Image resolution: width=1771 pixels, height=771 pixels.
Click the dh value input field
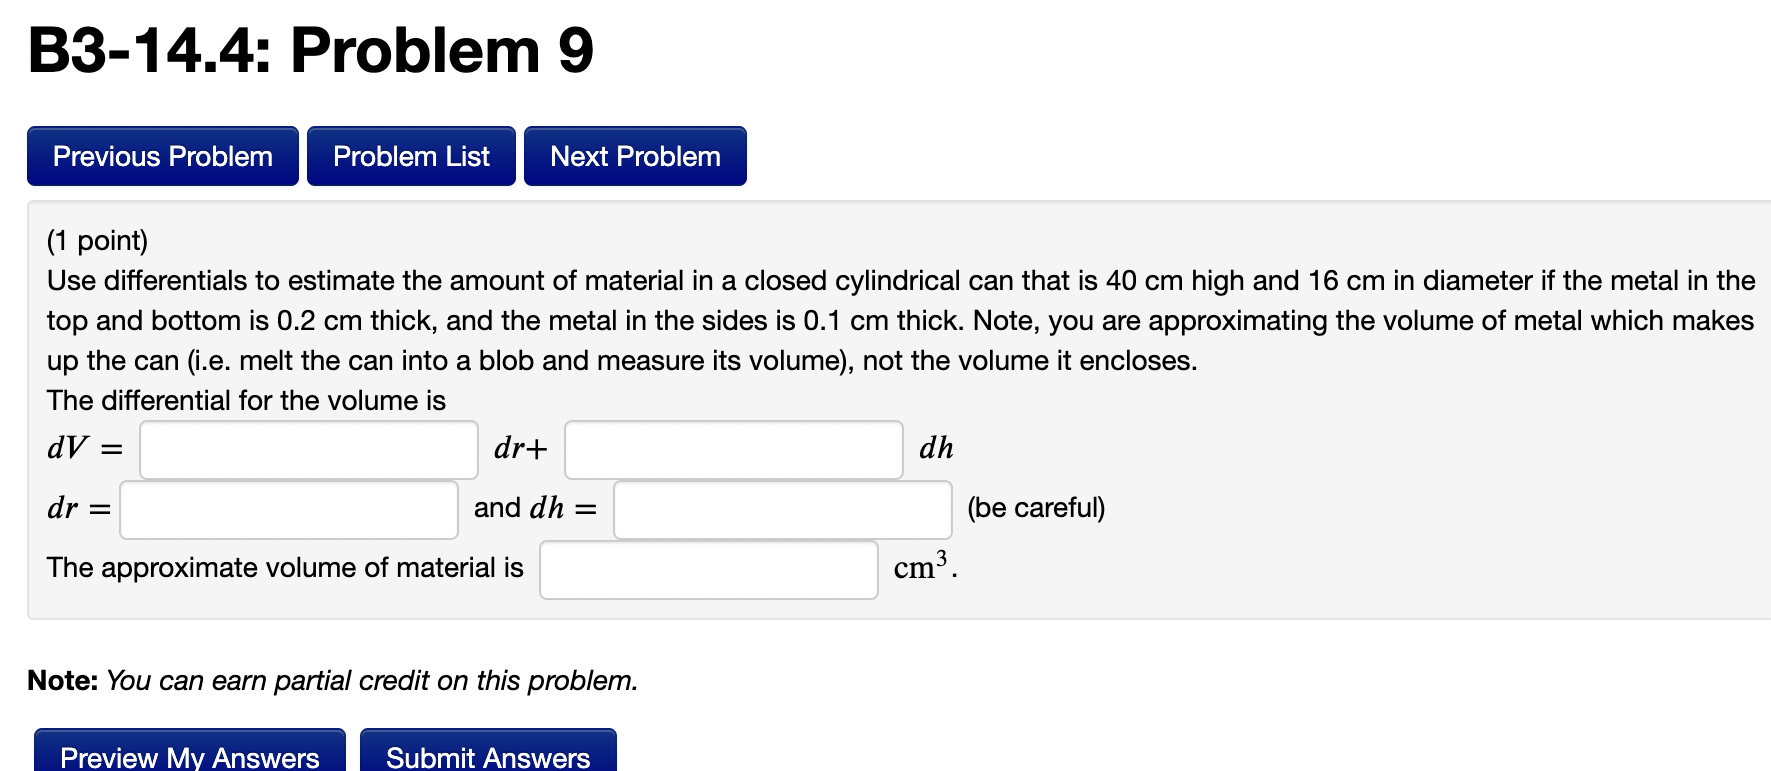click(782, 510)
